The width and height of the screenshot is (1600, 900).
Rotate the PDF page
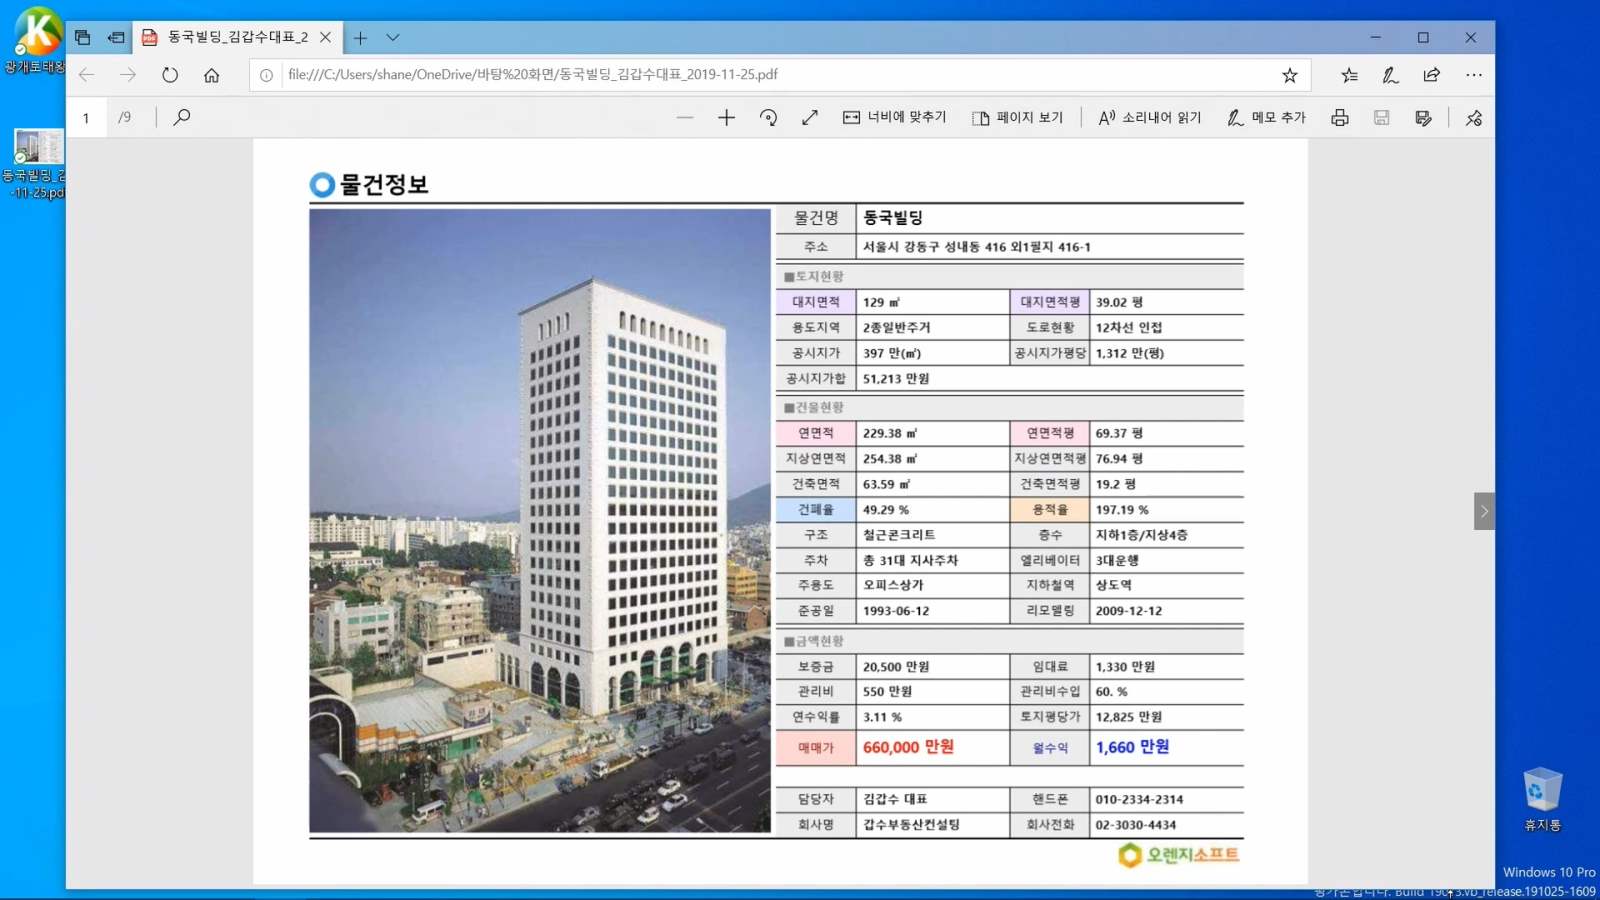[x=768, y=118]
